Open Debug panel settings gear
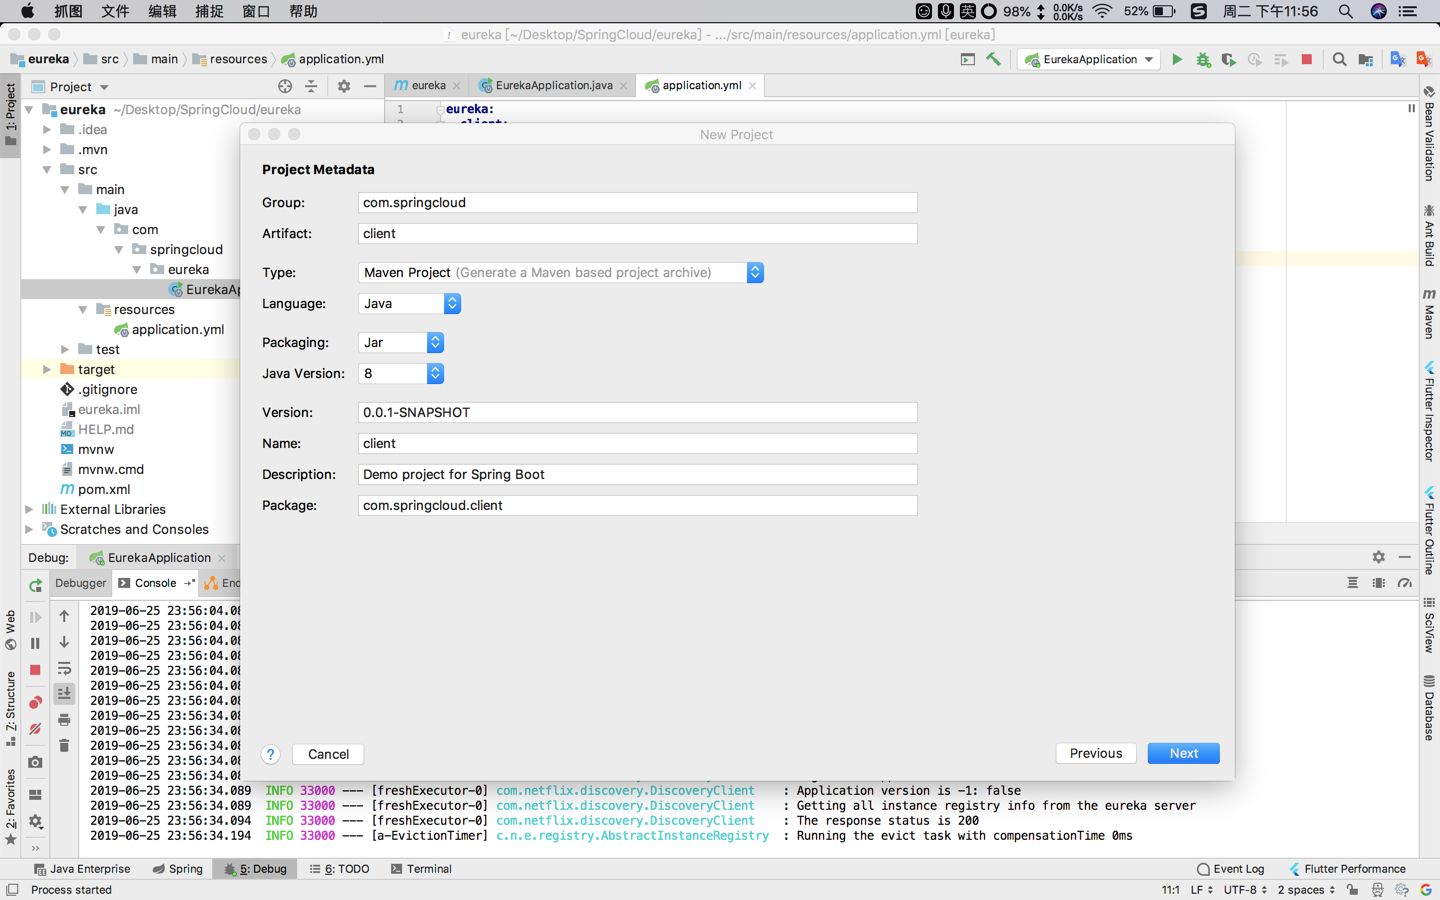The image size is (1440, 900). pyautogui.click(x=1378, y=557)
